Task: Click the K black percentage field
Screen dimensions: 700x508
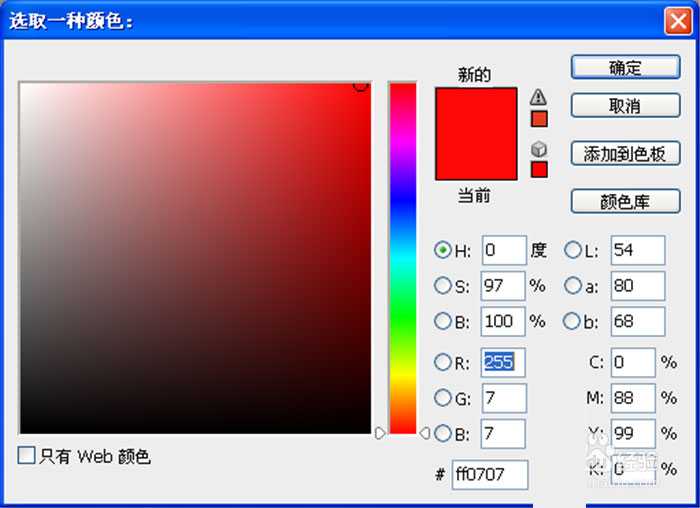Action: pos(633,469)
